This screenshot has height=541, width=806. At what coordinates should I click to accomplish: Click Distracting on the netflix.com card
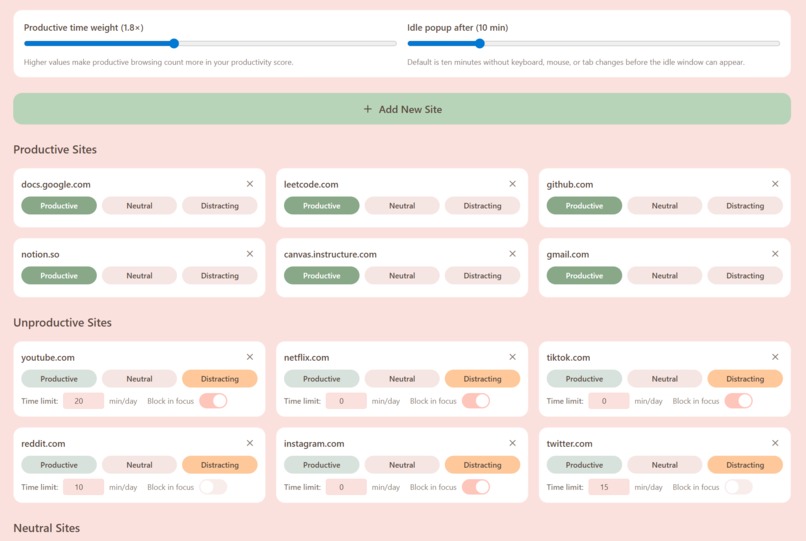pos(482,379)
